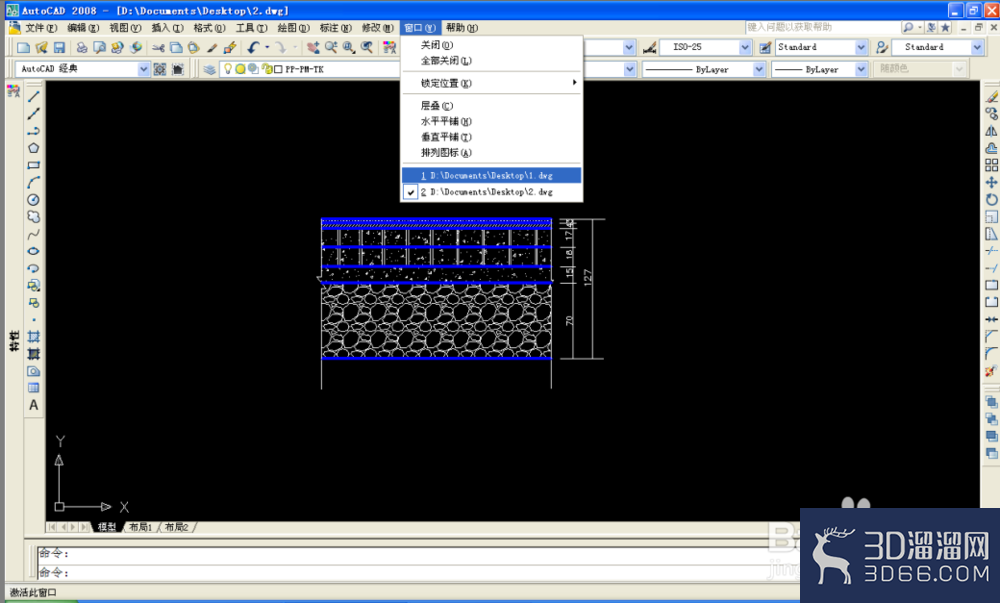Screen dimensions: 1000x603
Task: Select the Multiline Text tool A
Action: pos(34,405)
